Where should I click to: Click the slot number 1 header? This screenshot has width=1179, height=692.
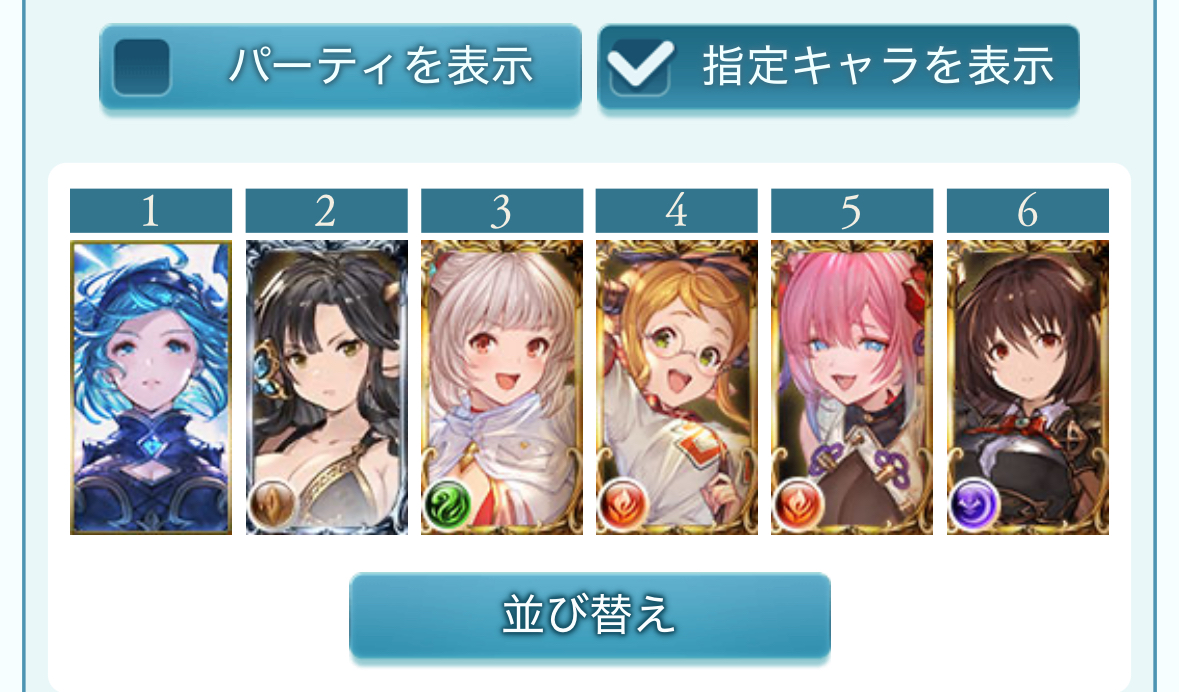150,211
